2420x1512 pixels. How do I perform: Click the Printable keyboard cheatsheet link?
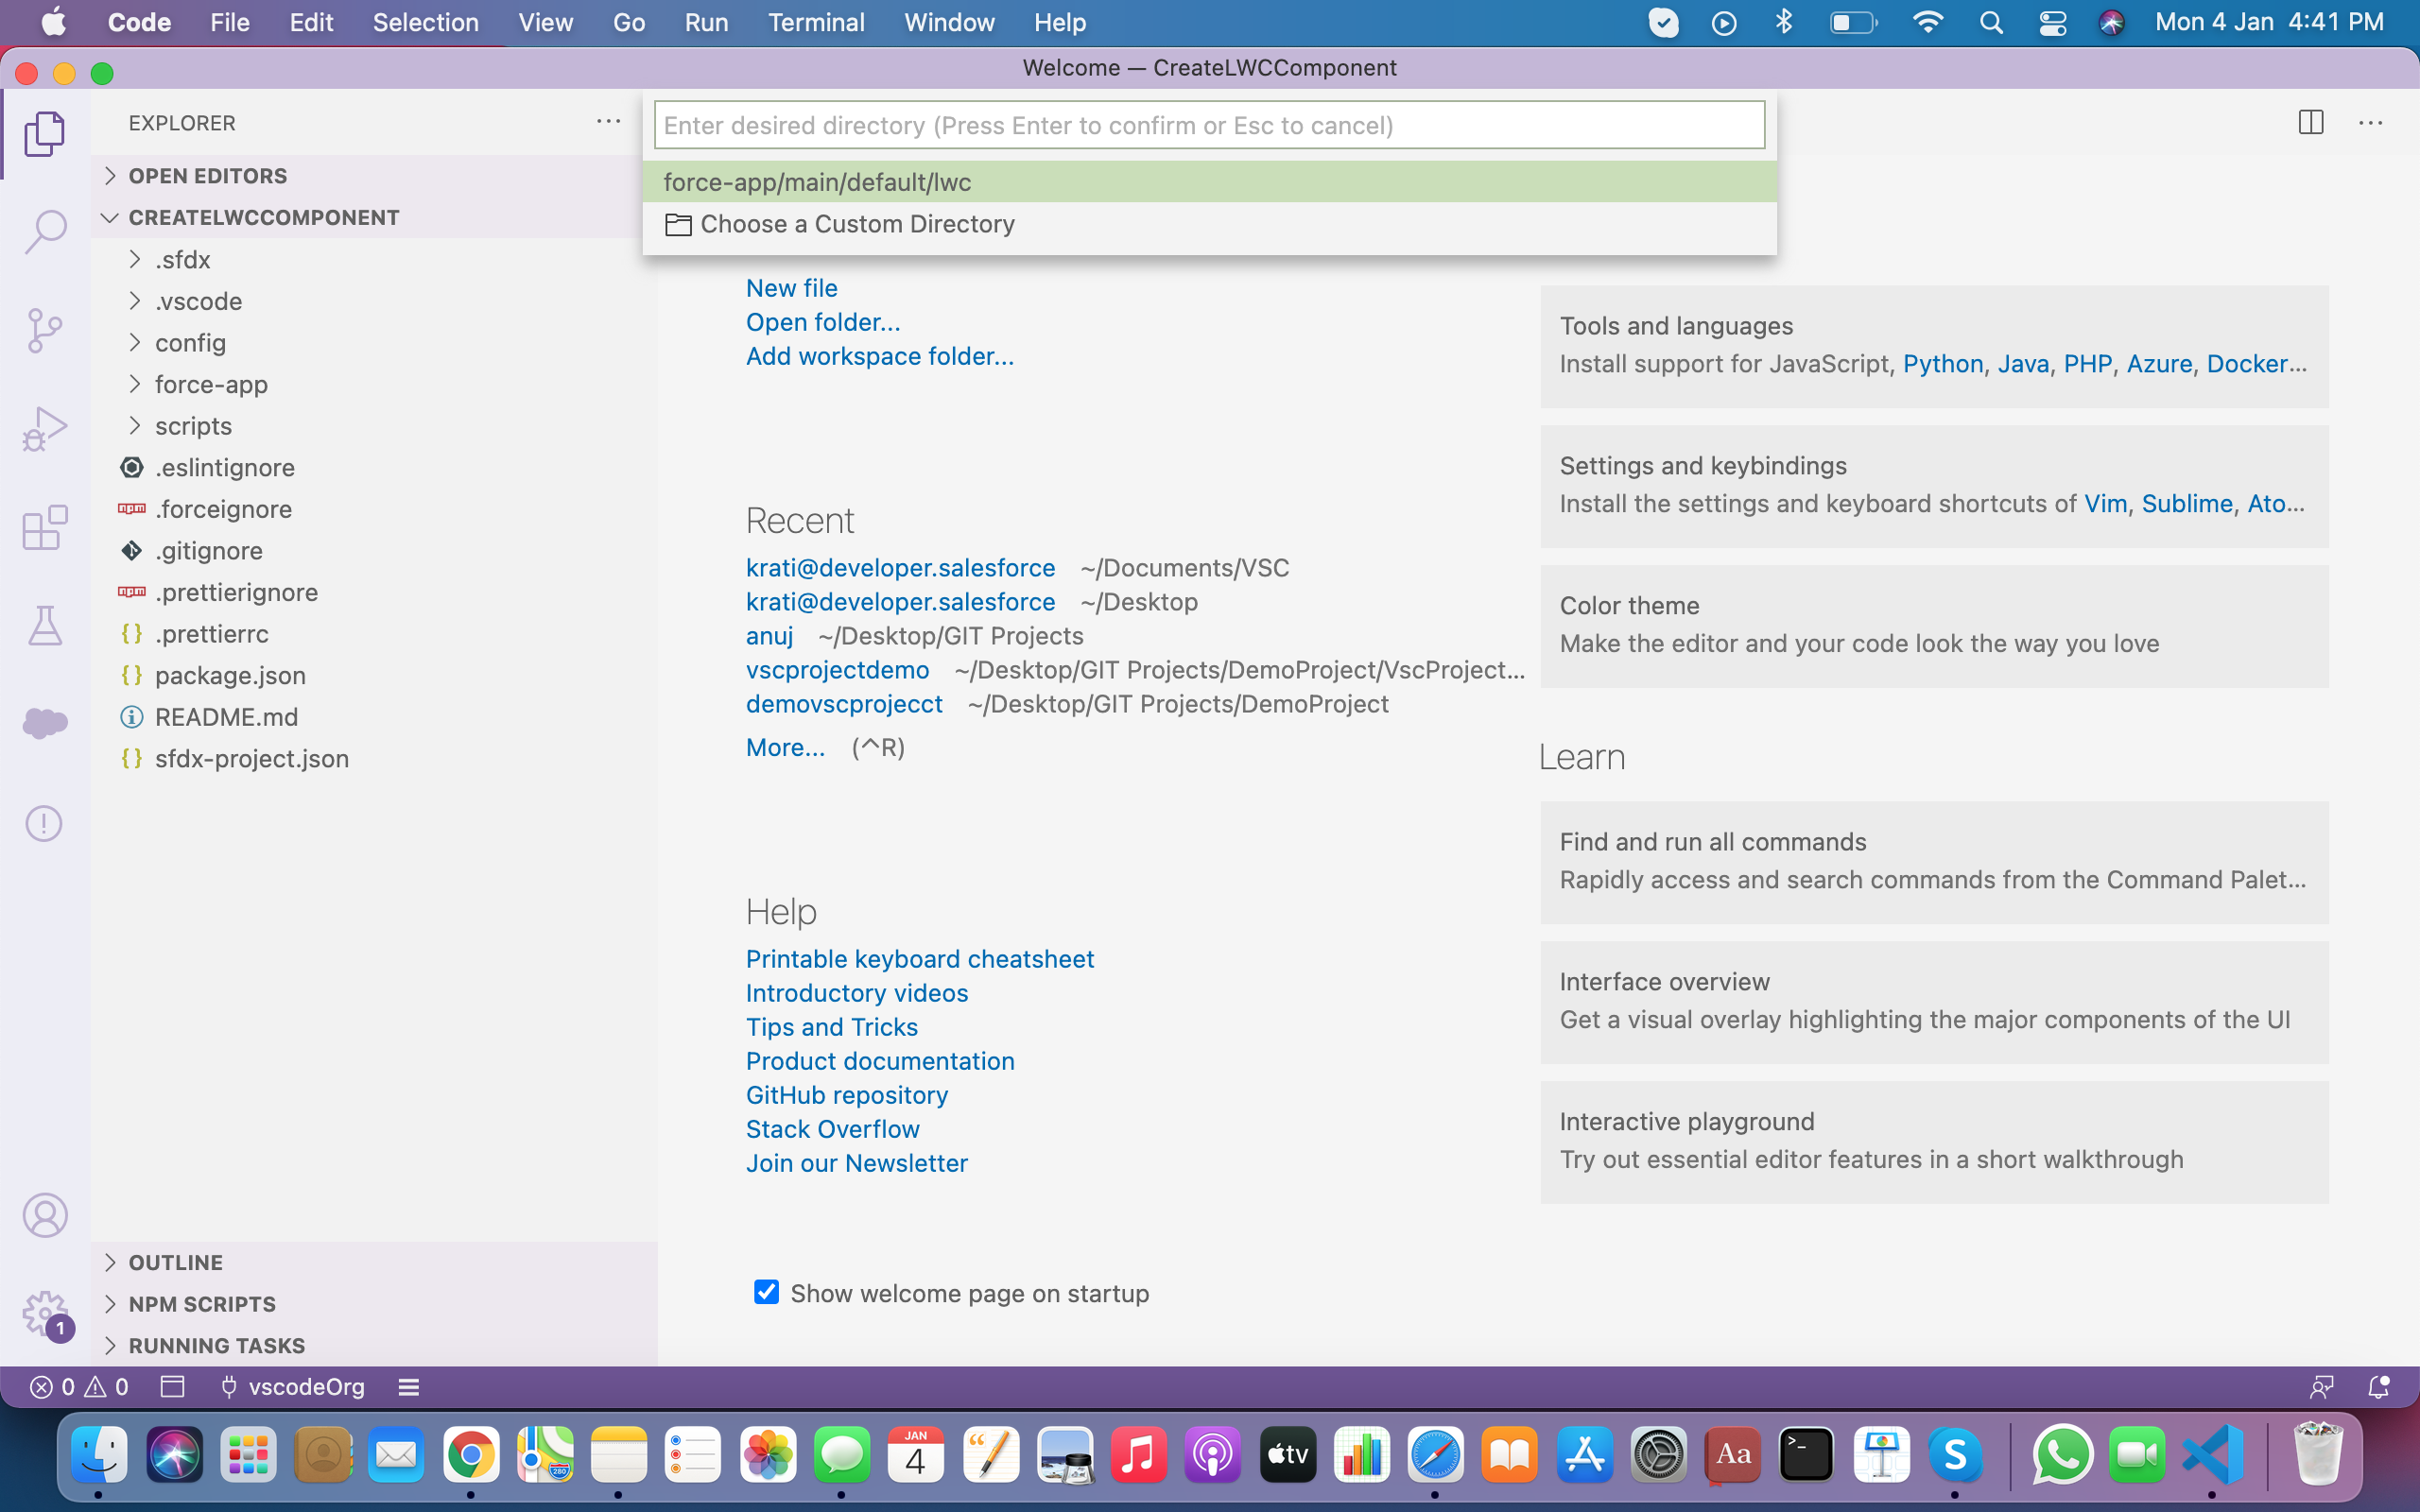click(x=919, y=959)
